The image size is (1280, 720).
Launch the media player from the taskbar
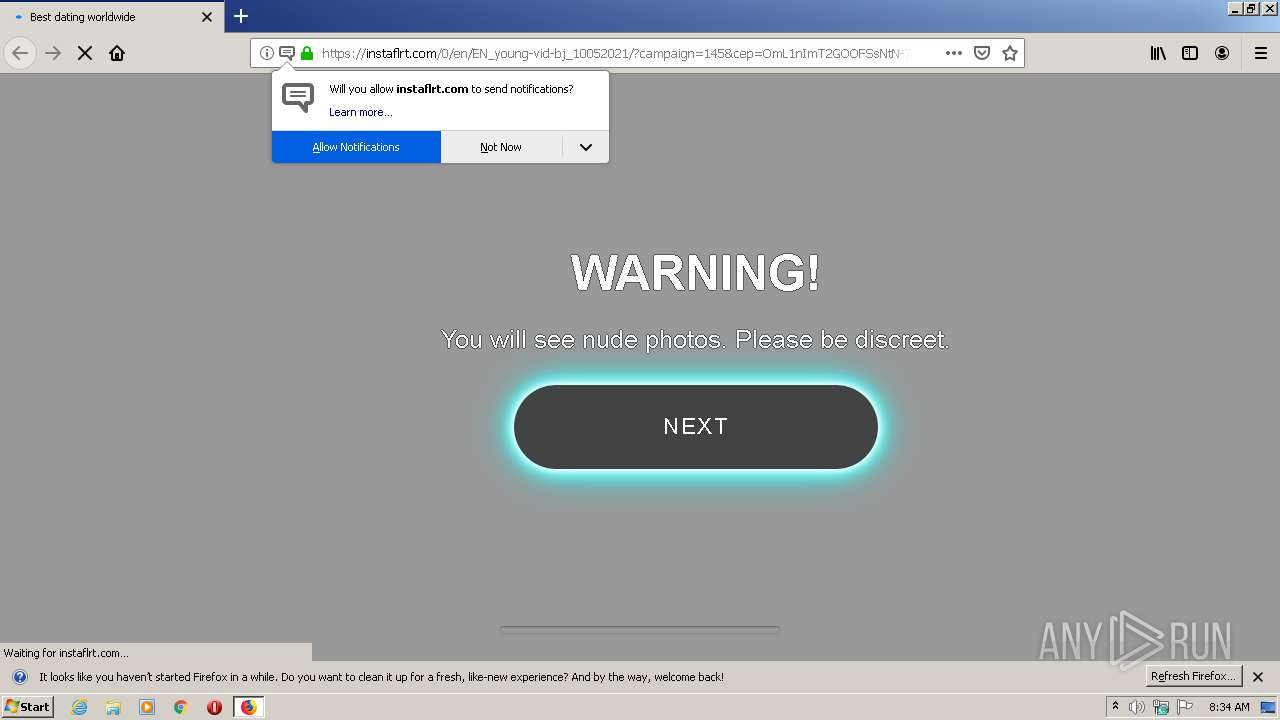tap(147, 707)
